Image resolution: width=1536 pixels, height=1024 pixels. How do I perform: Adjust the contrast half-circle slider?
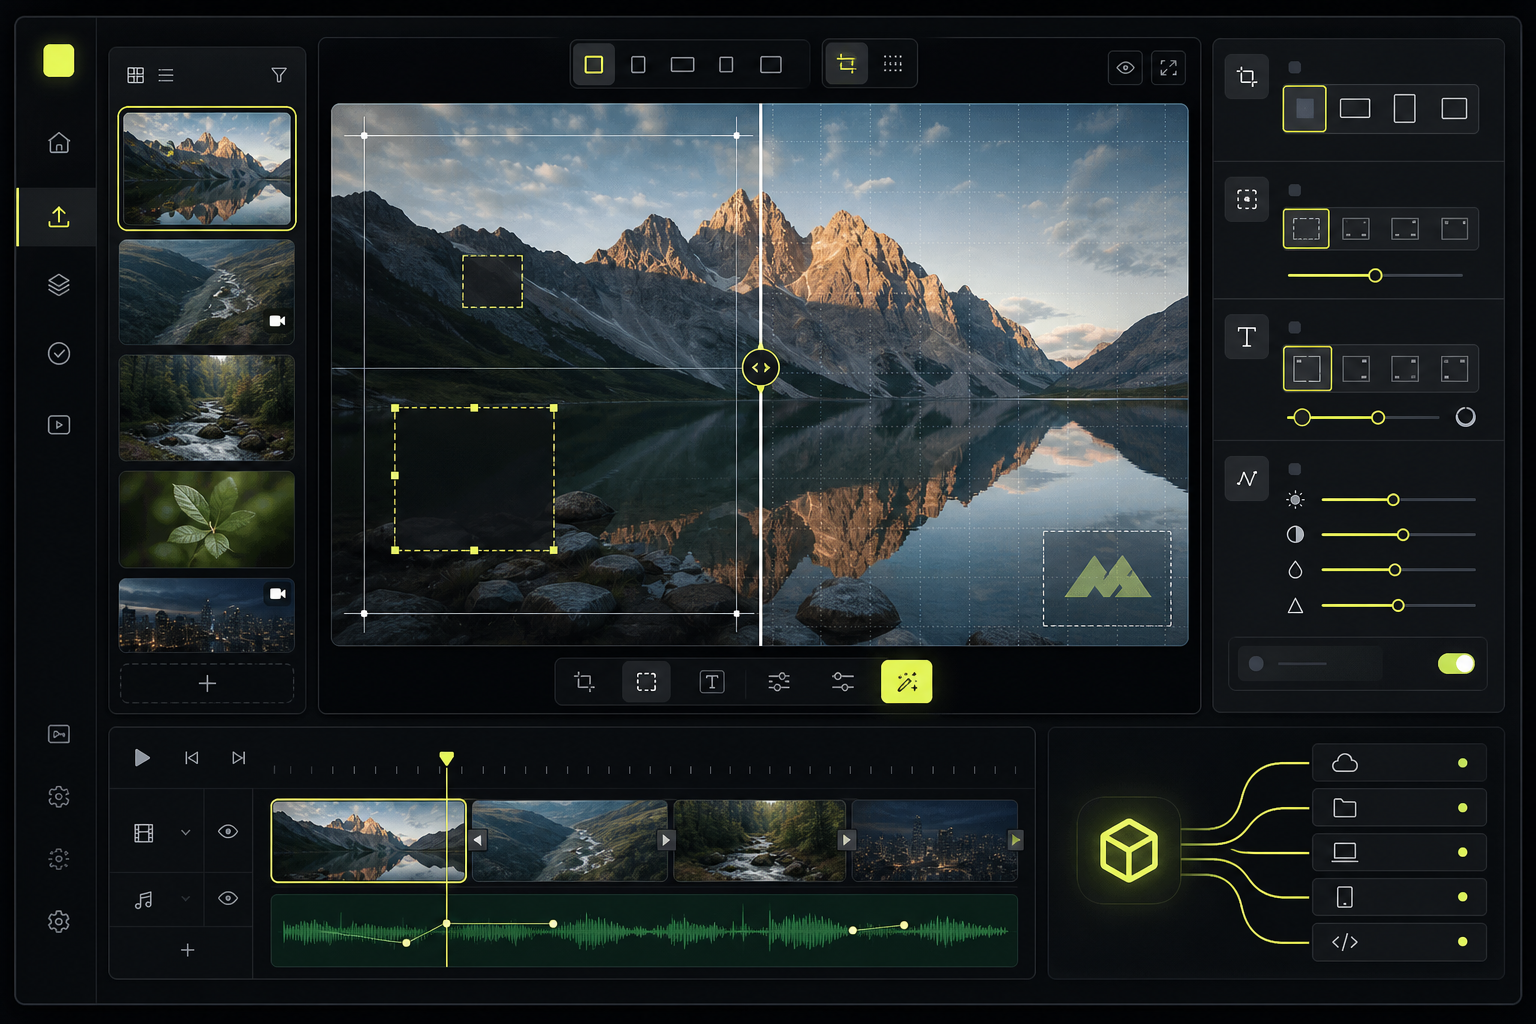pyautogui.click(x=1398, y=535)
